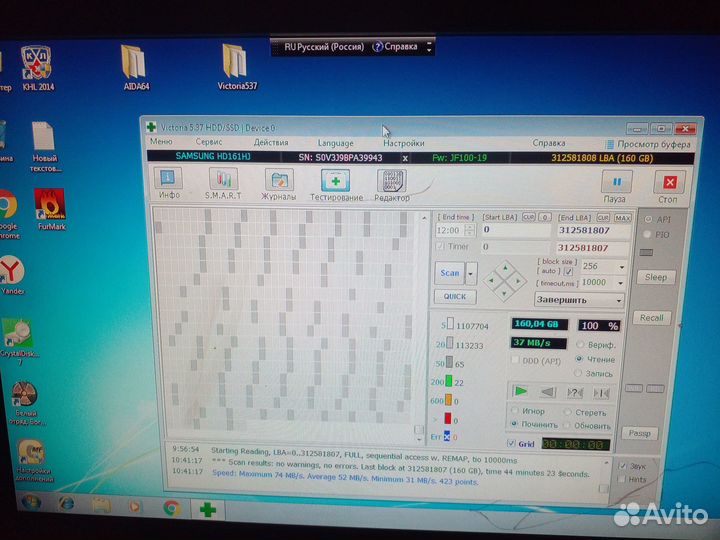This screenshot has height=540, width=720.
Task: Select Обновить refresh action radio
Action: point(567,425)
